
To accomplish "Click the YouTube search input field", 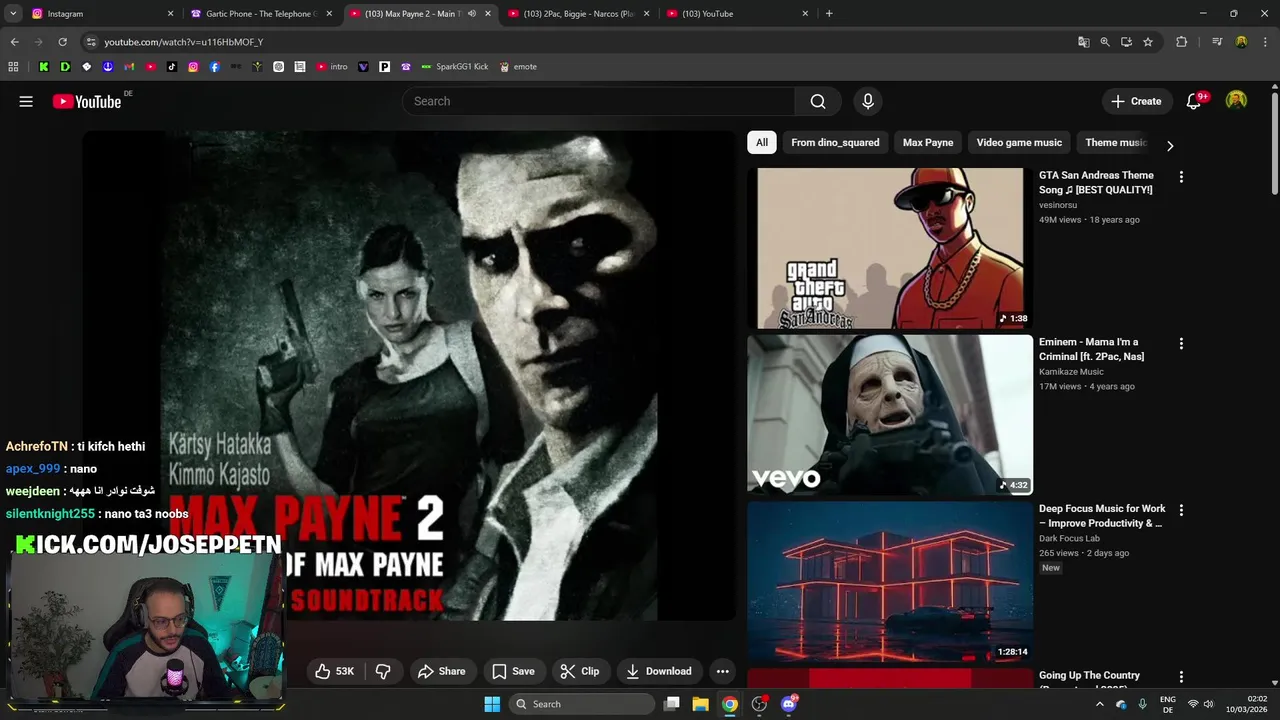I will tap(600, 101).
